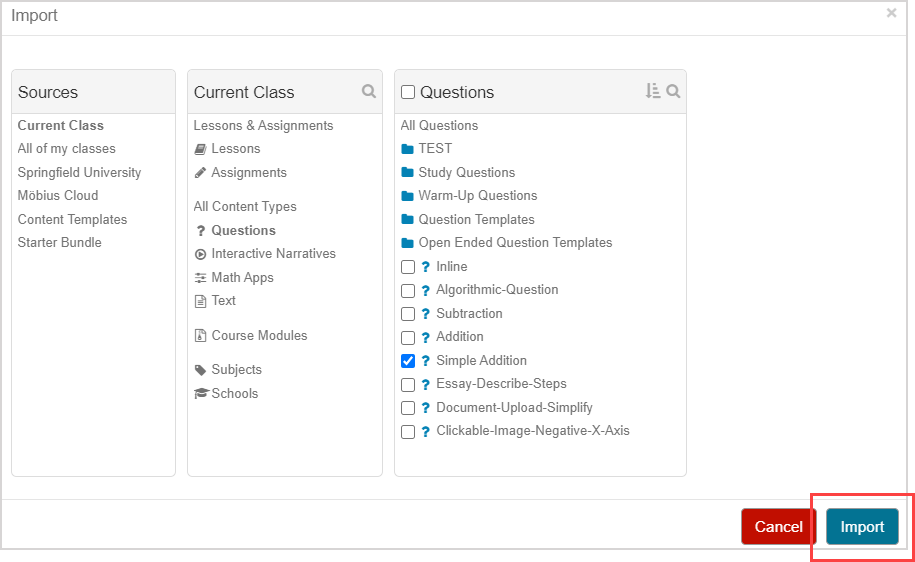Click the sort icon in Questions header
Screen dimensions: 915x562
point(653,91)
